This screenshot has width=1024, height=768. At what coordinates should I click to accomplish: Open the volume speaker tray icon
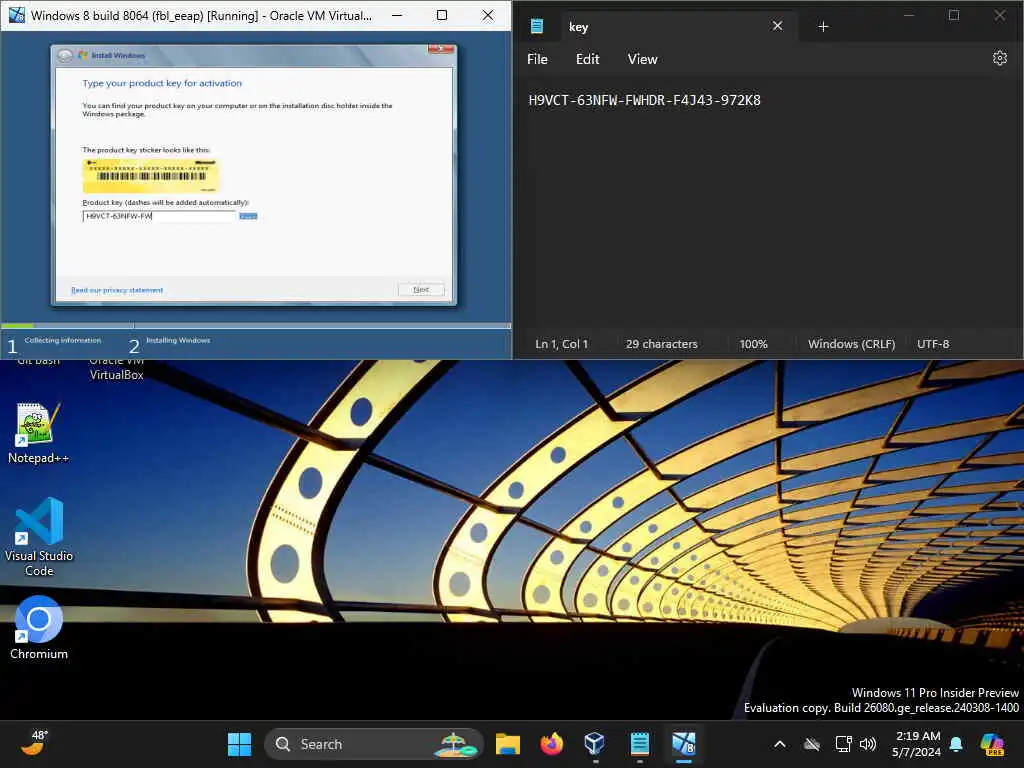click(868, 744)
